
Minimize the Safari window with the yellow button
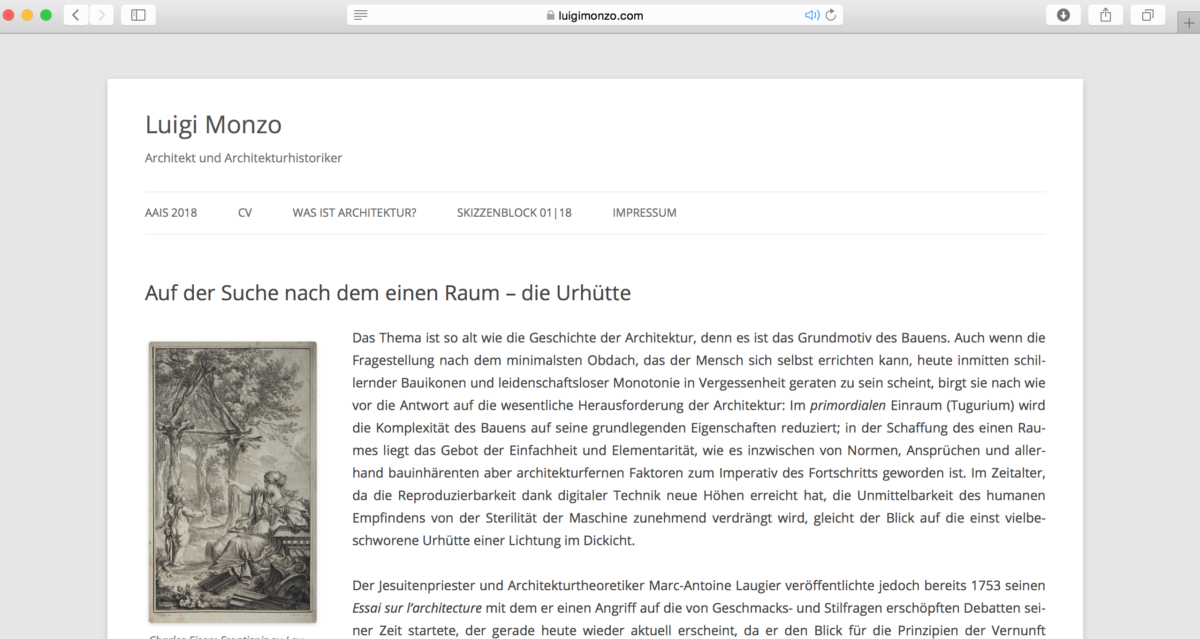click(x=27, y=15)
